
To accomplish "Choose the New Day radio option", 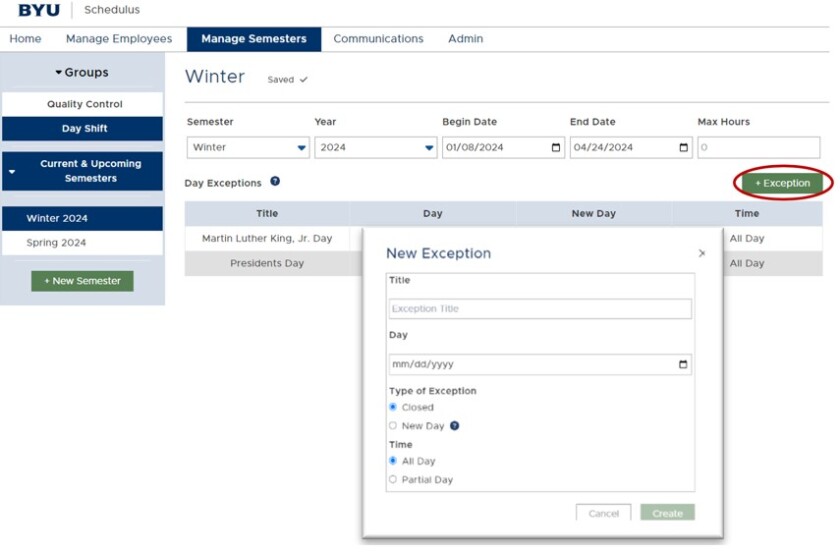I will pos(393,426).
